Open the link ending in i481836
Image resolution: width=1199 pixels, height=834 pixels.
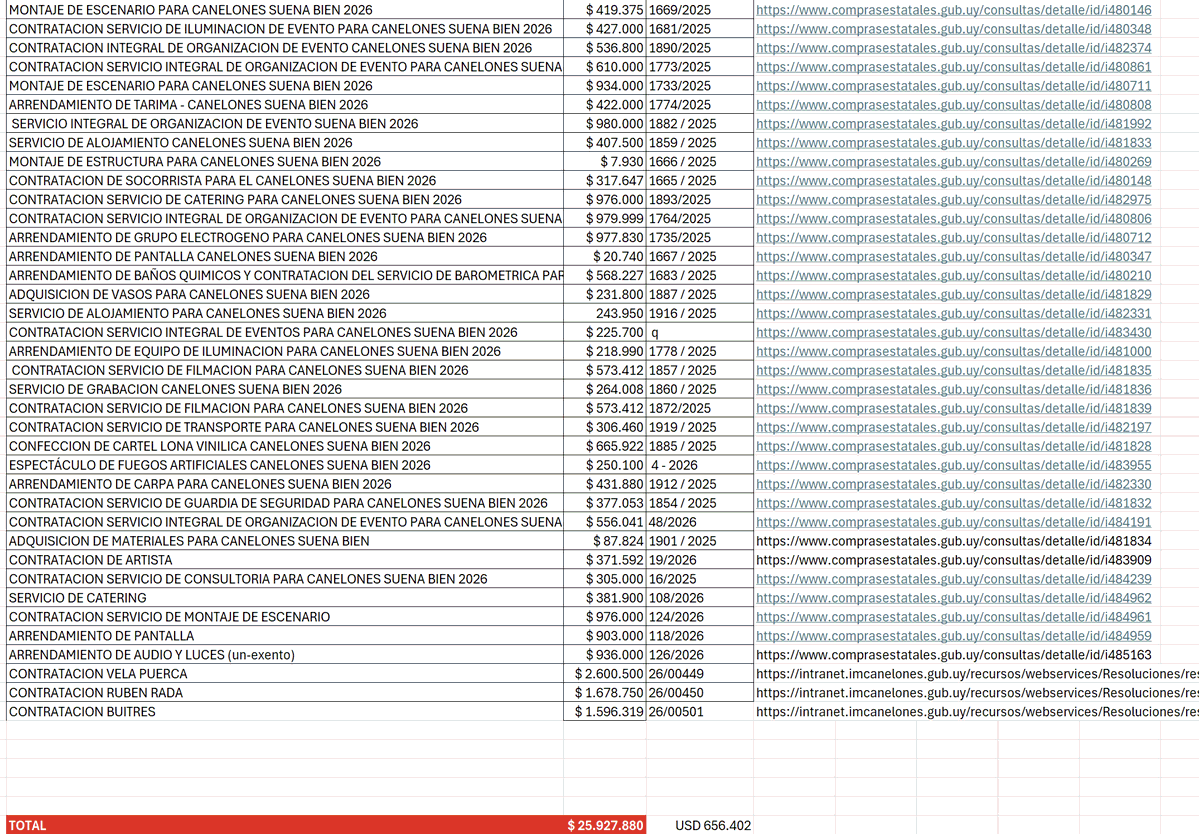coord(954,389)
